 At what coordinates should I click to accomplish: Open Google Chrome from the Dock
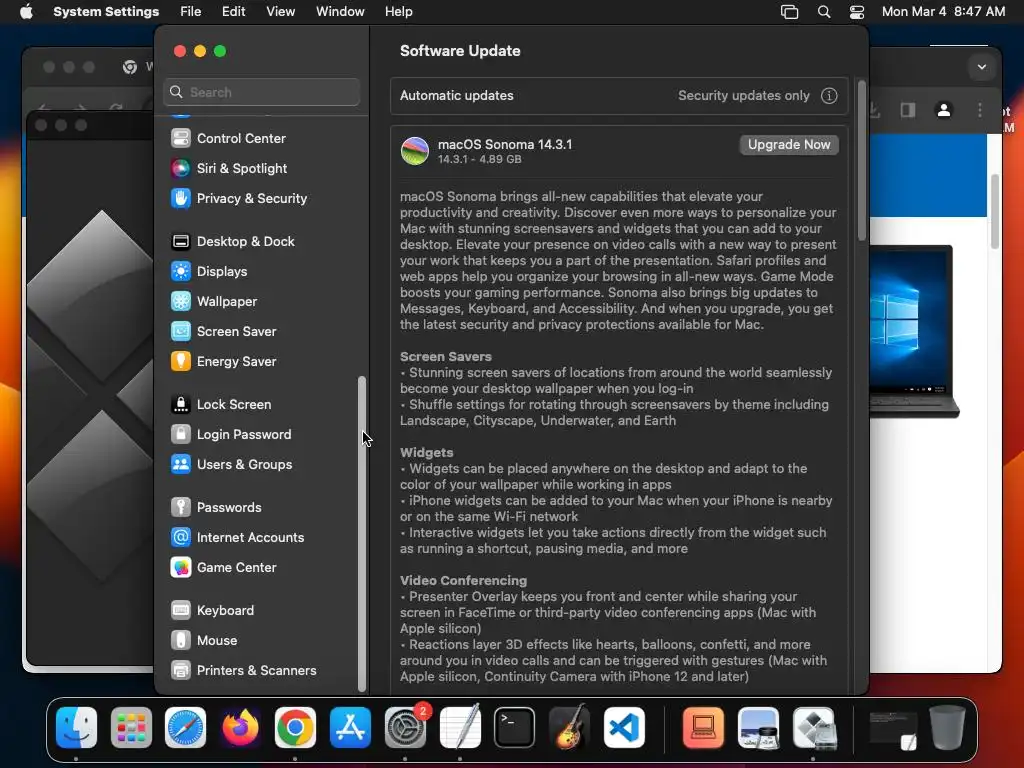[x=295, y=728]
